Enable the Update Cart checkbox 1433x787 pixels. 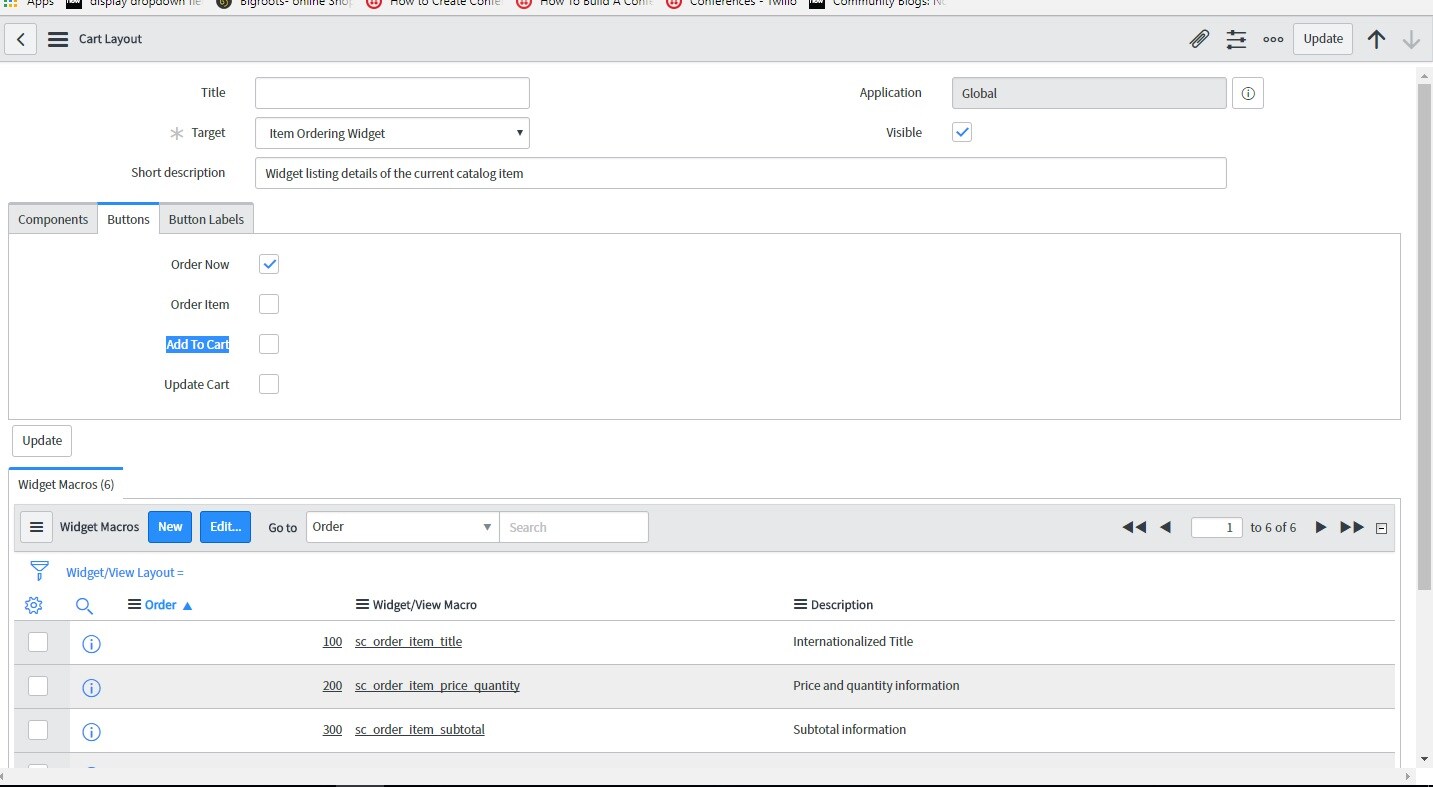(269, 384)
